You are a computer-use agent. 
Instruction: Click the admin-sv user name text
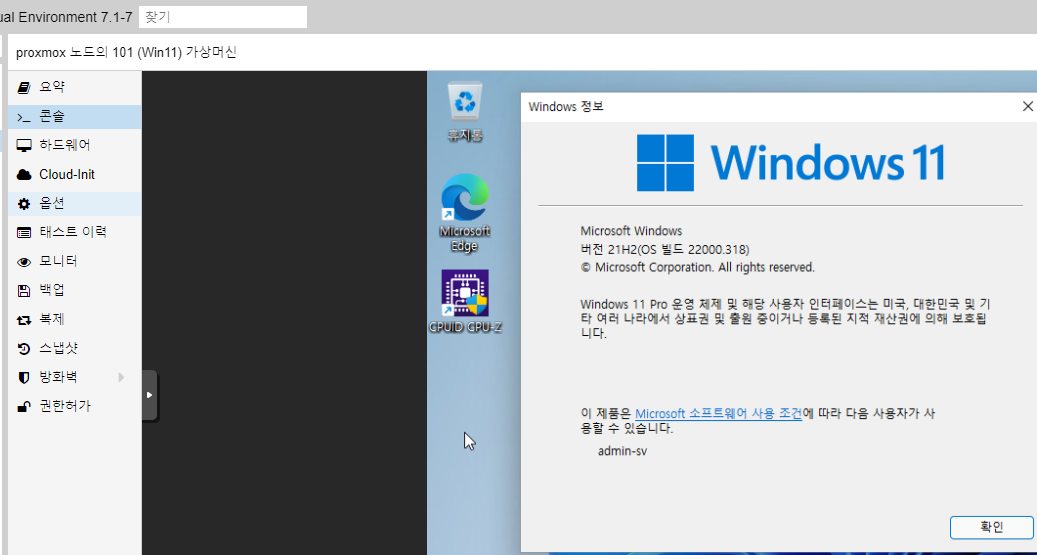click(622, 451)
